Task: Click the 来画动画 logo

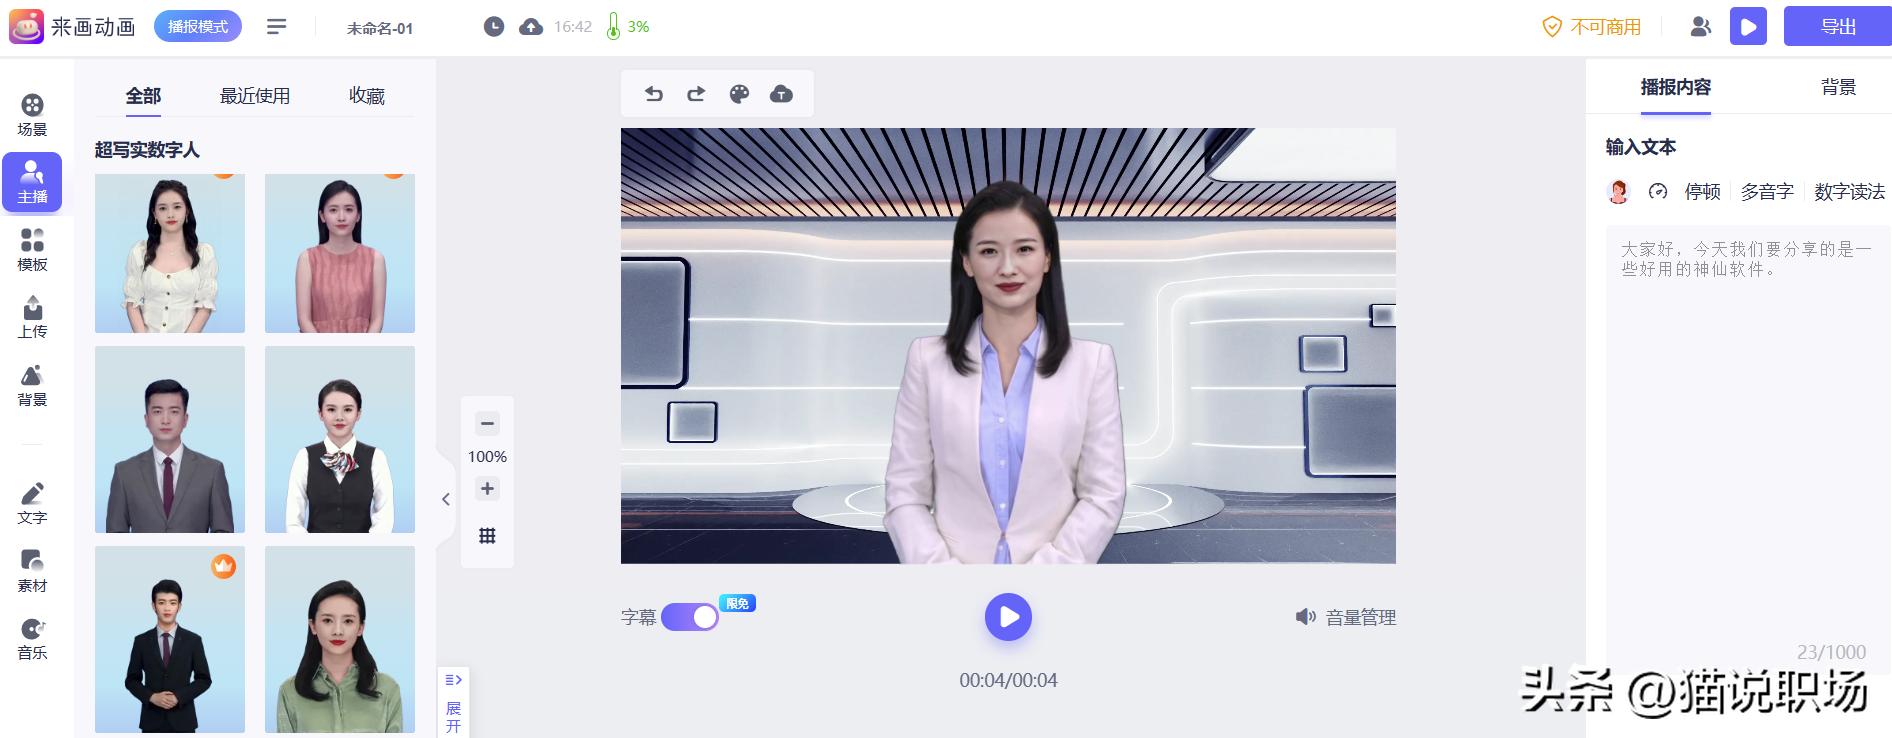Action: 73,27
